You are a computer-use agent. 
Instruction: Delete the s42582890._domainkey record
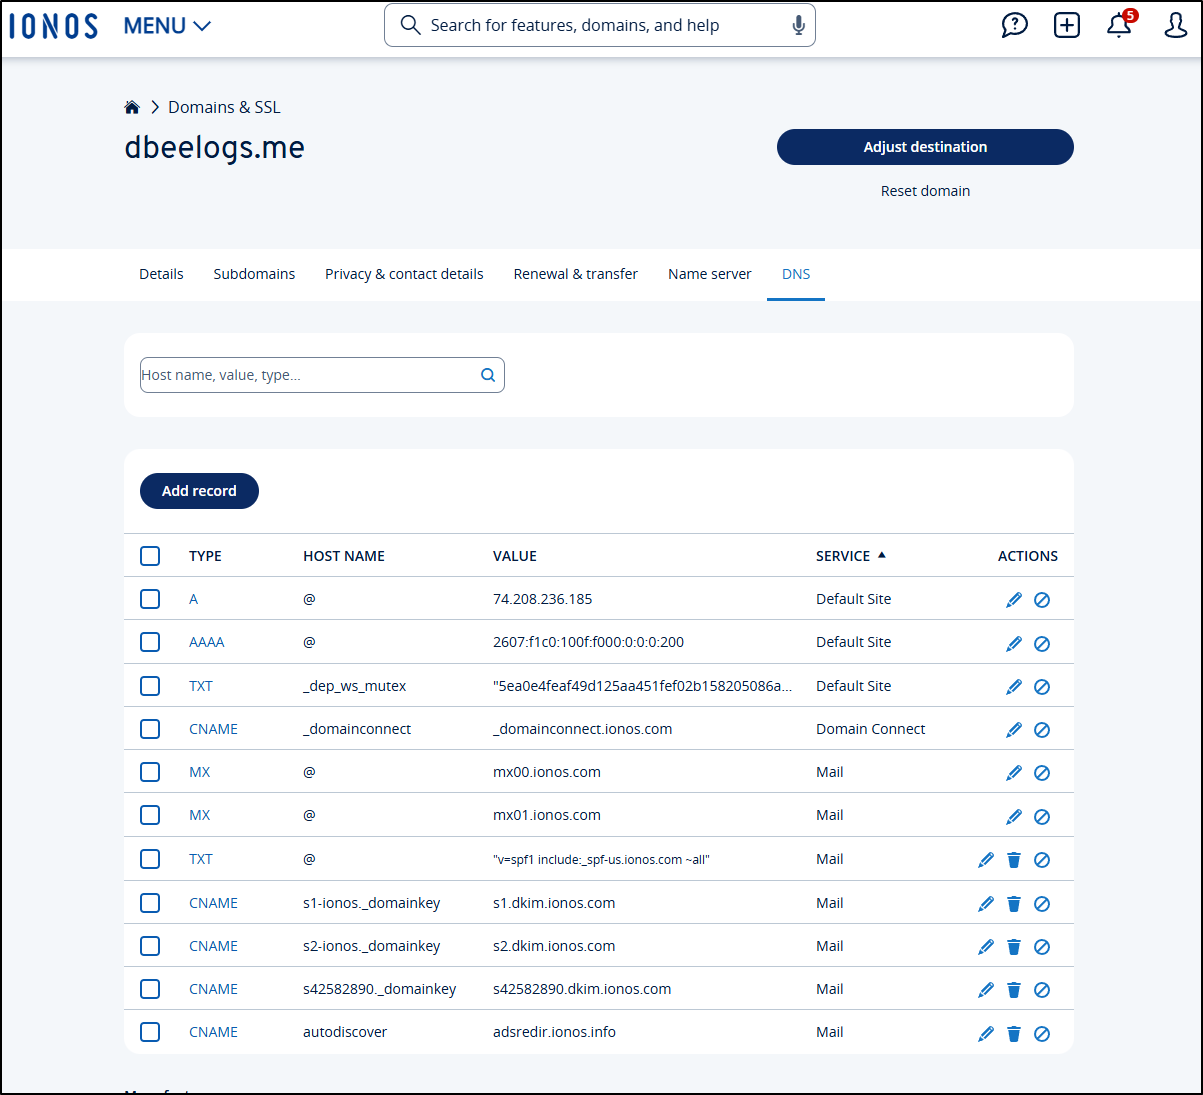pyautogui.click(x=1014, y=990)
